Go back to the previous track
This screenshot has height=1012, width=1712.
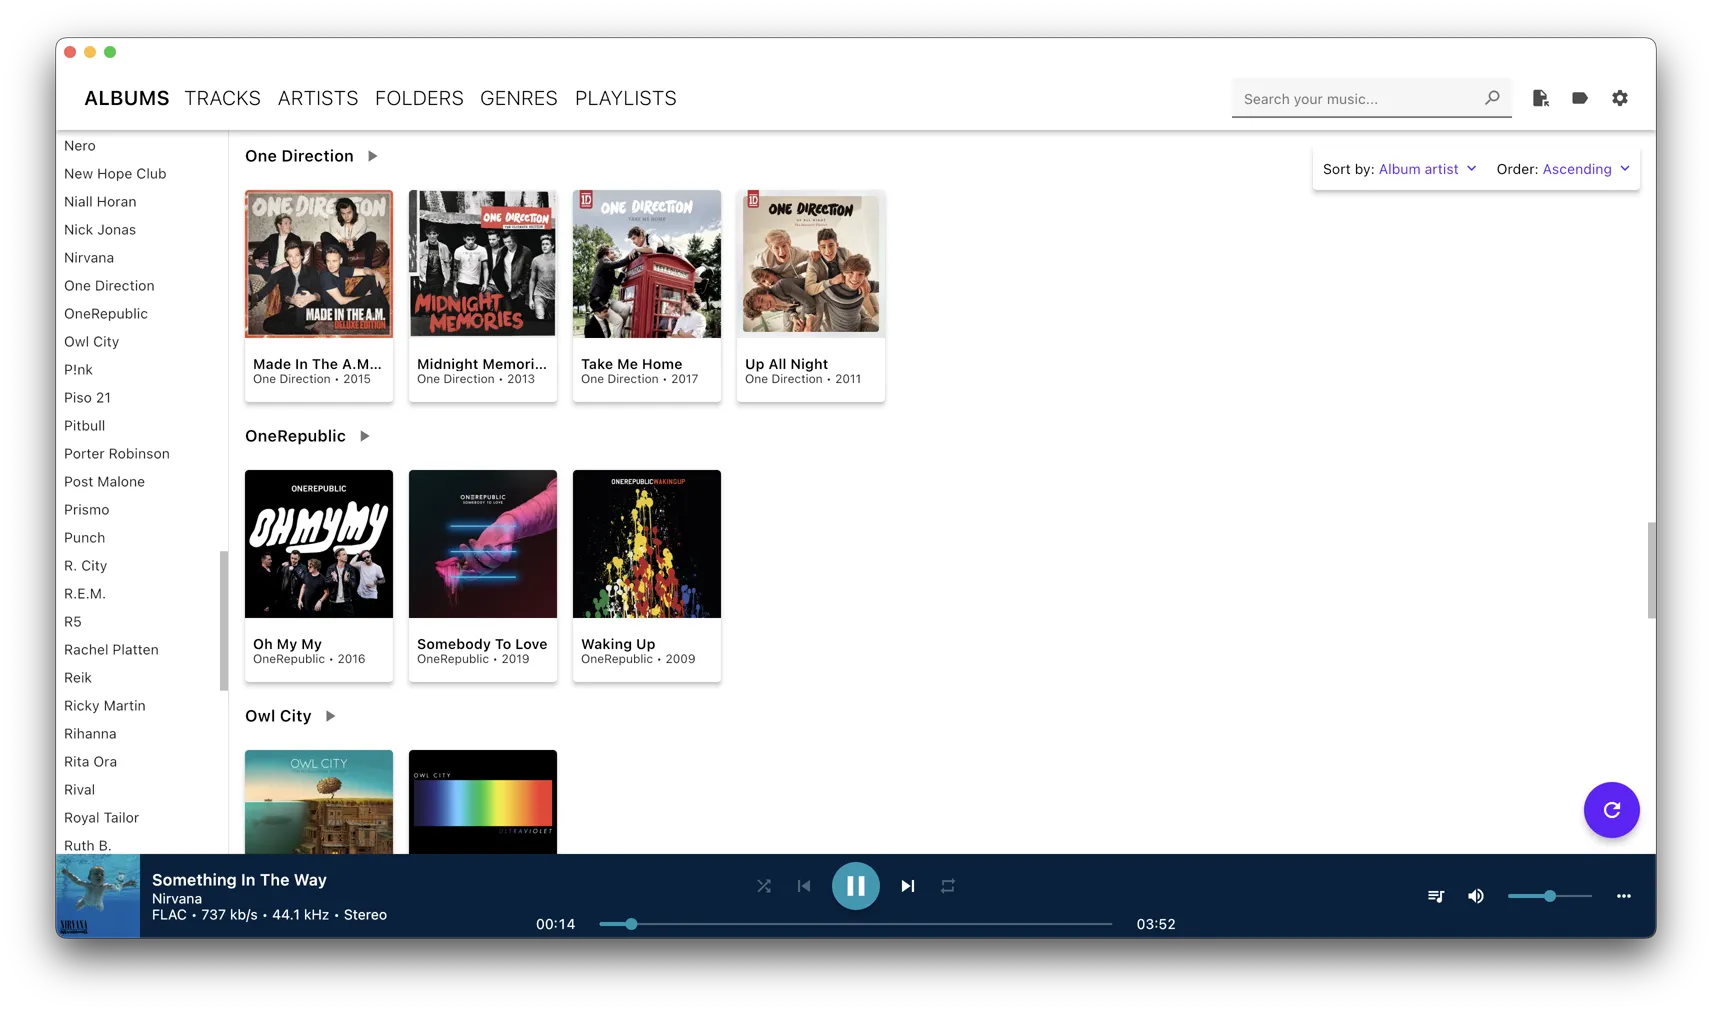pos(804,886)
